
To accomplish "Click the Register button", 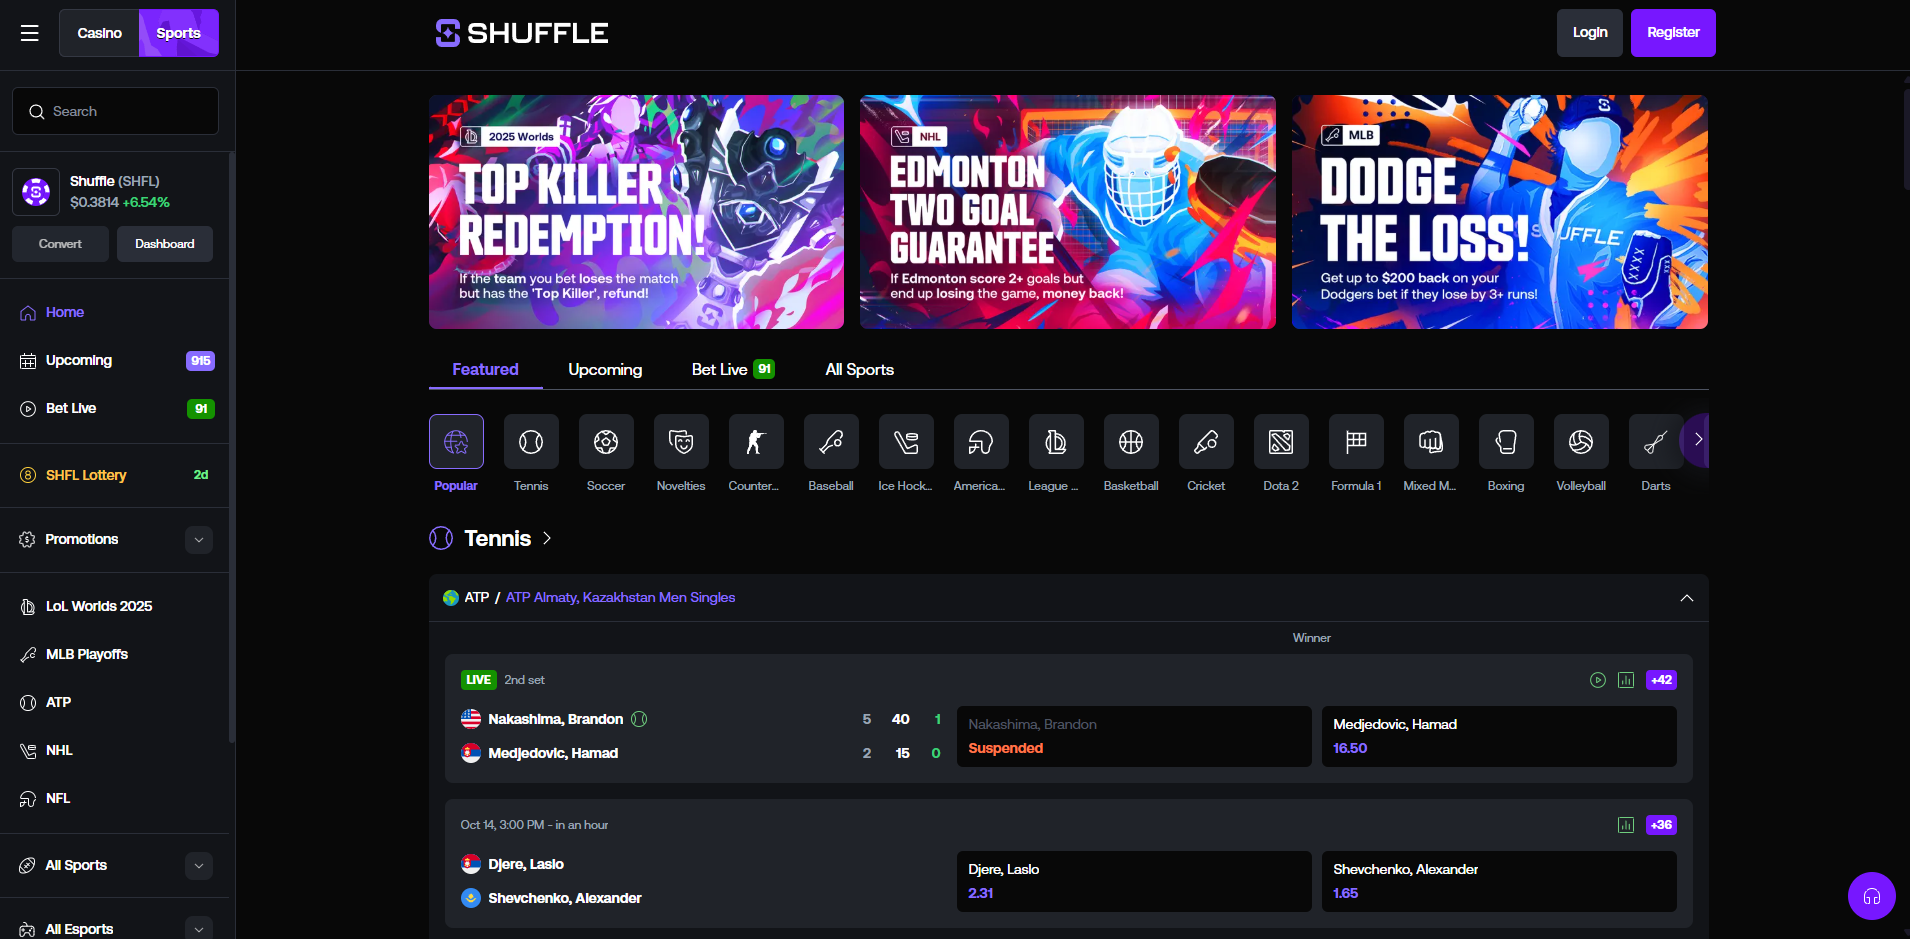I will point(1672,32).
